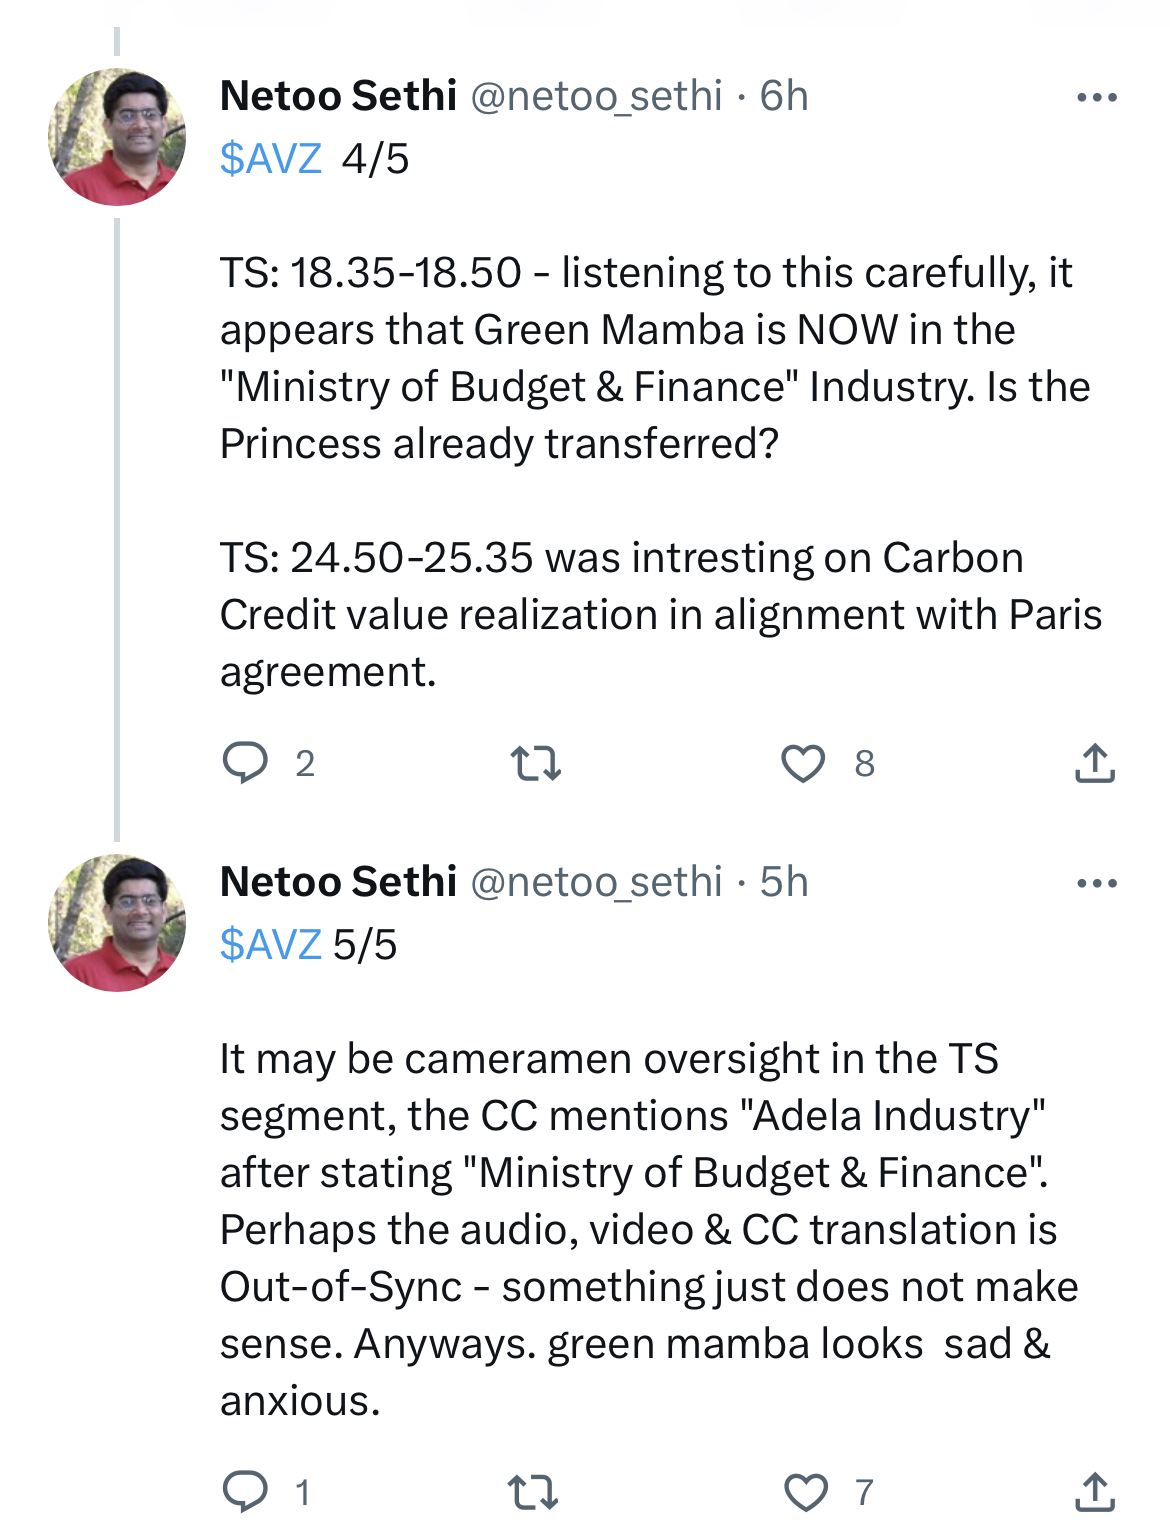Like the $AVZ 5/5 tweet

tap(805, 1493)
